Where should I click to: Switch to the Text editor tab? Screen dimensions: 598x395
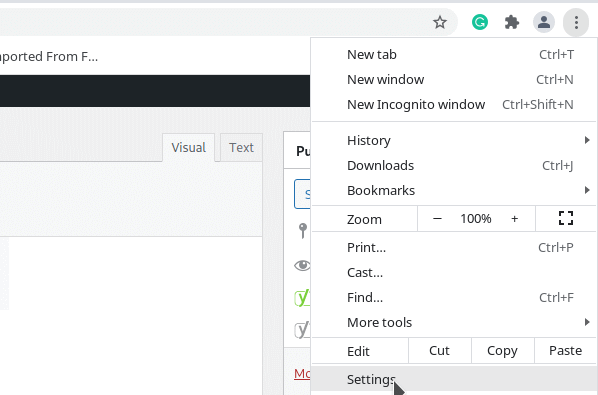(241, 148)
